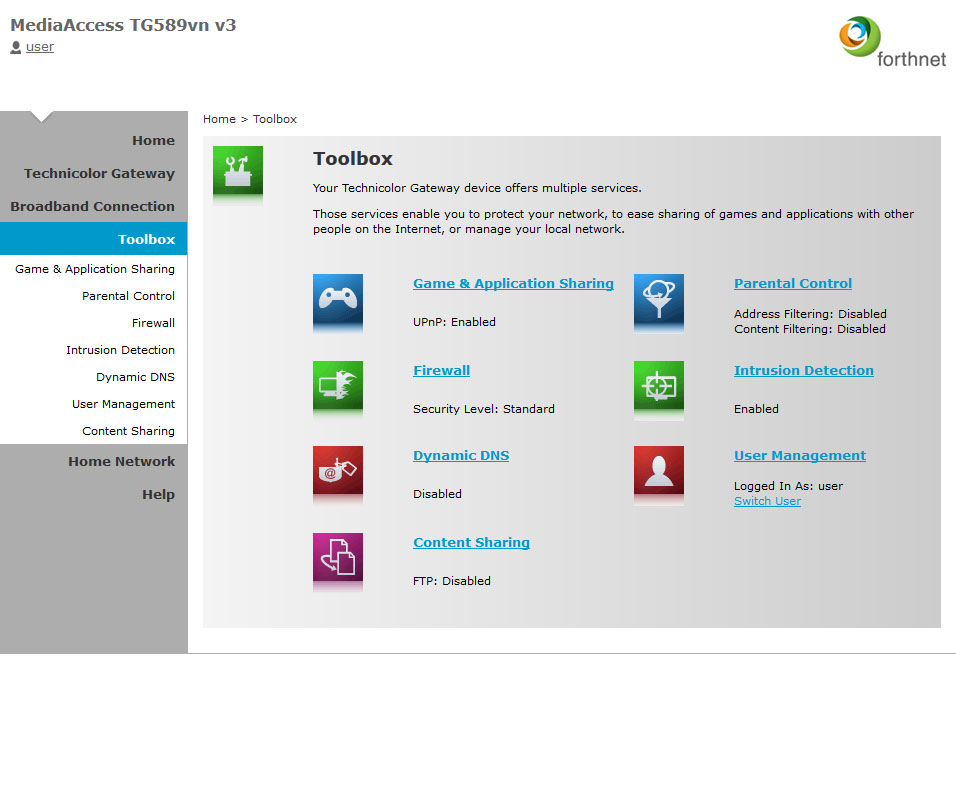Open the Parental Control heading link

(x=793, y=283)
